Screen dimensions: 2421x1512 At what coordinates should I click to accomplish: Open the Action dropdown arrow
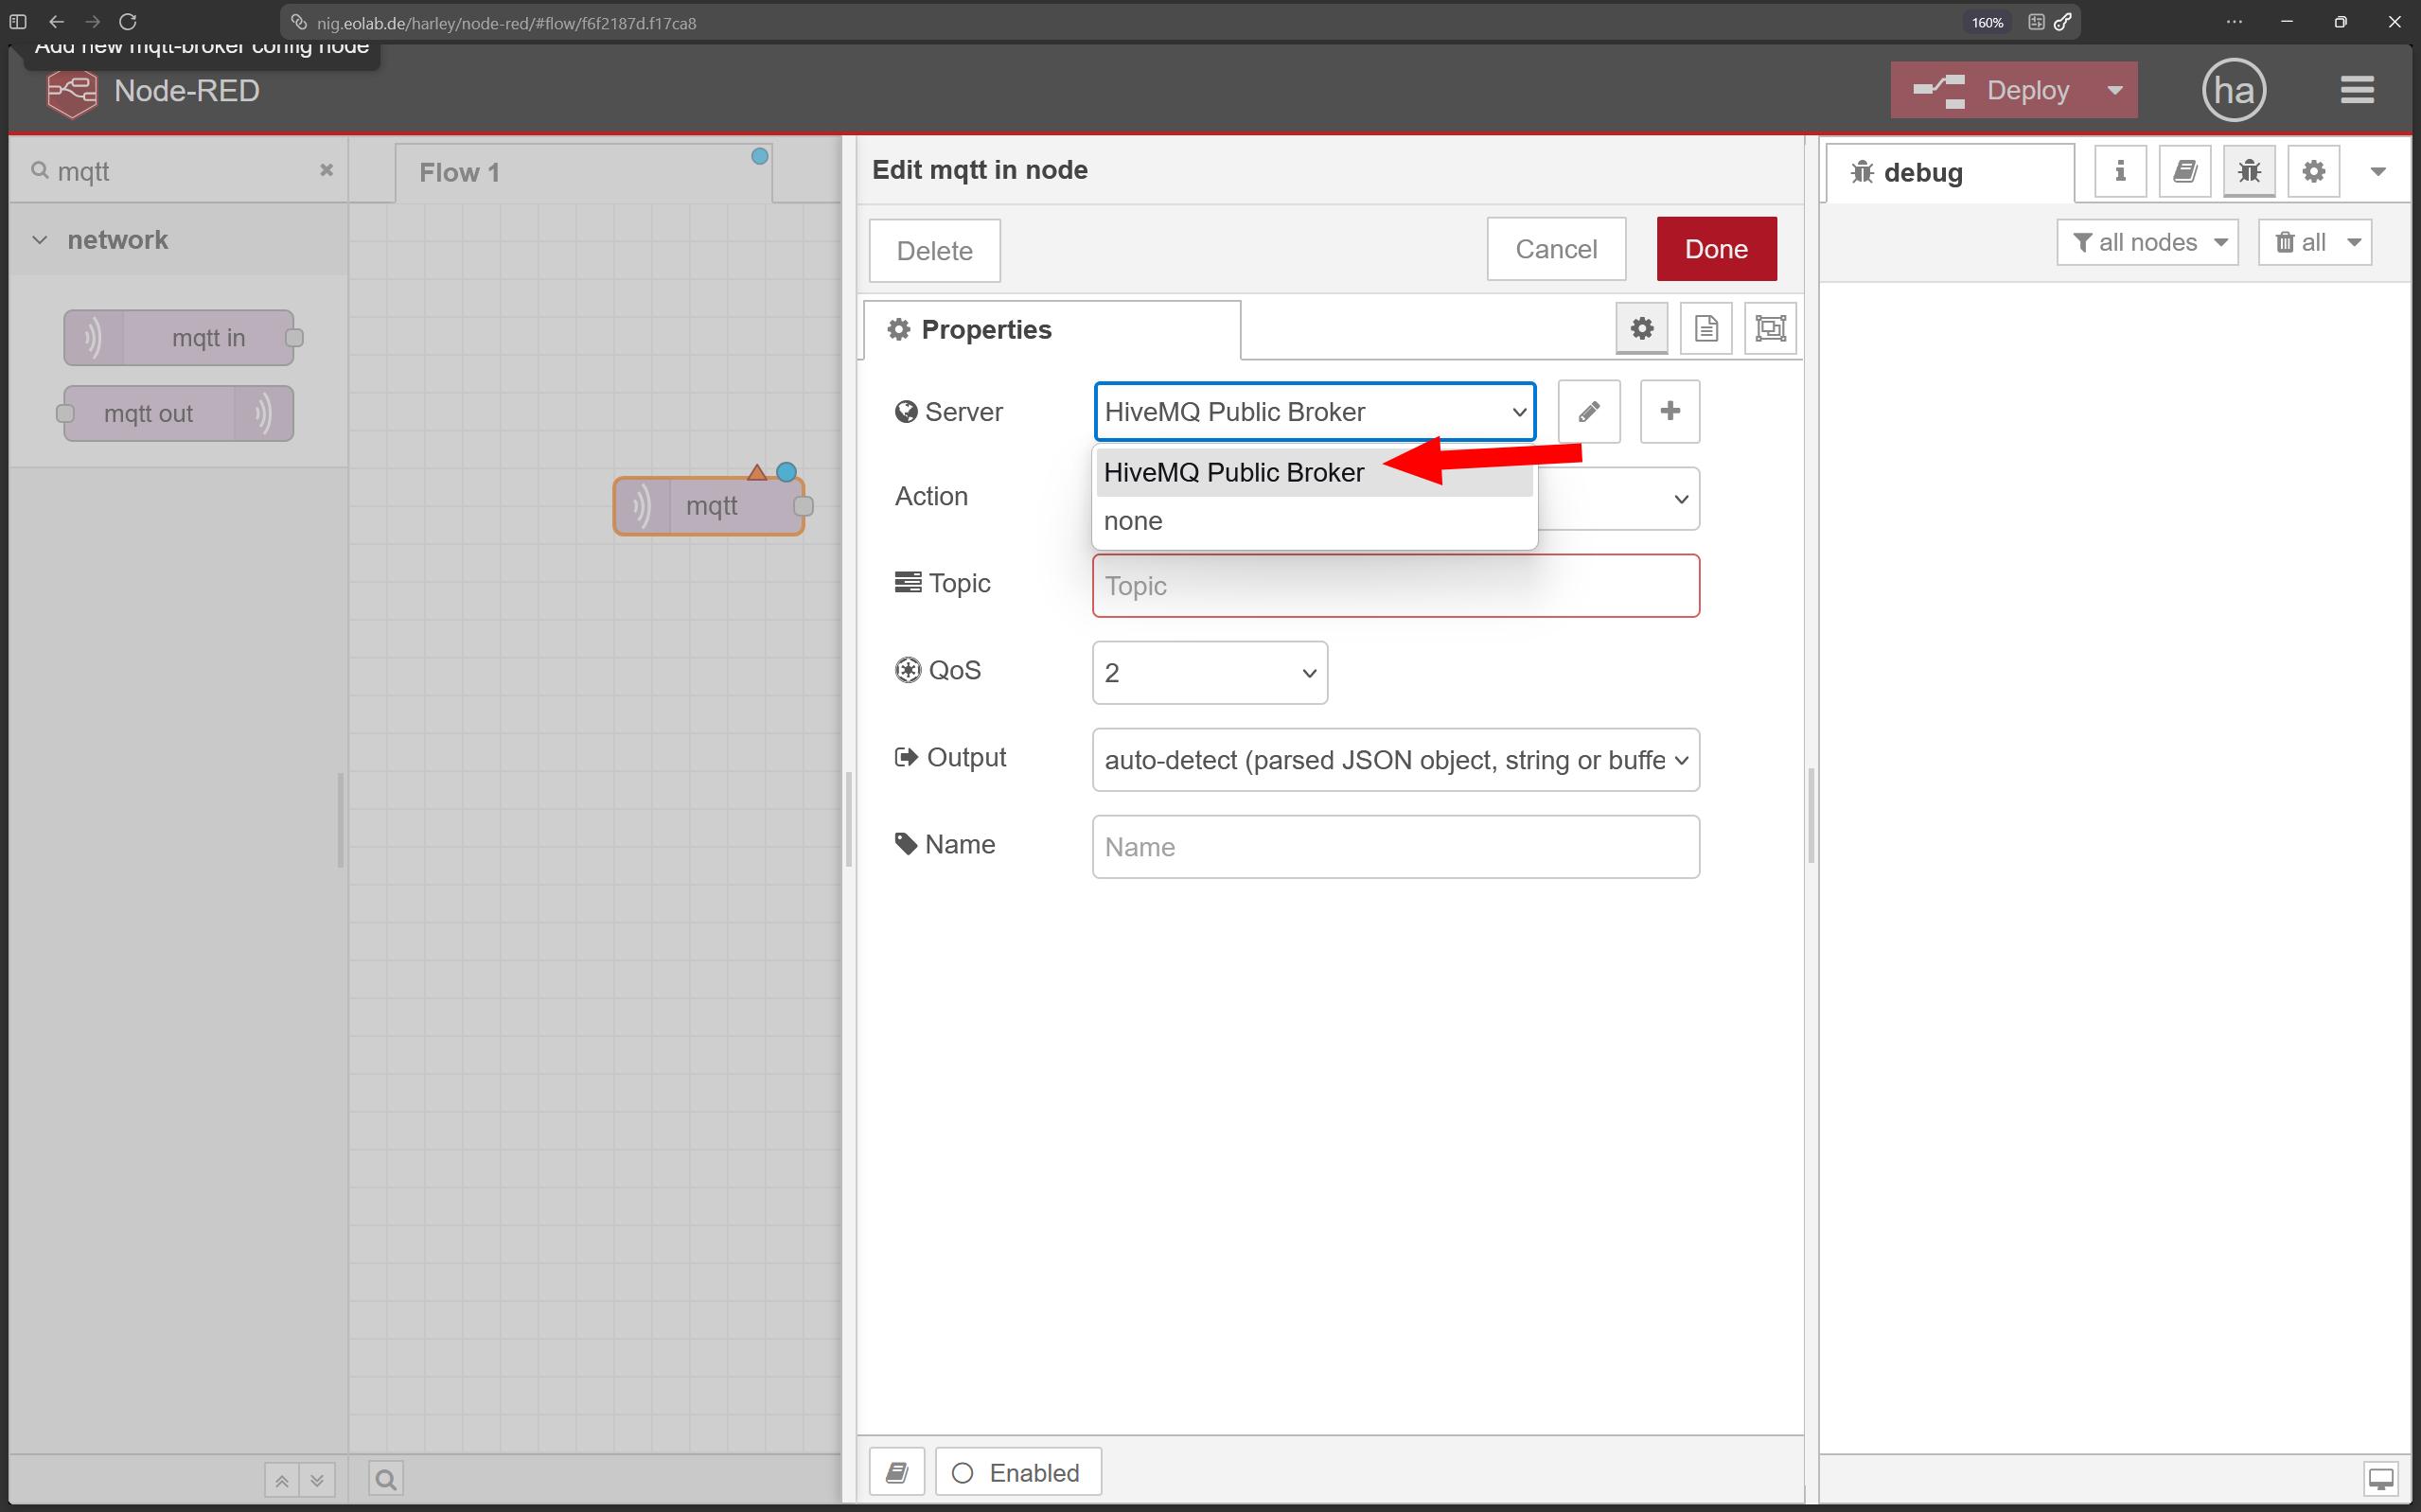[x=1681, y=498]
